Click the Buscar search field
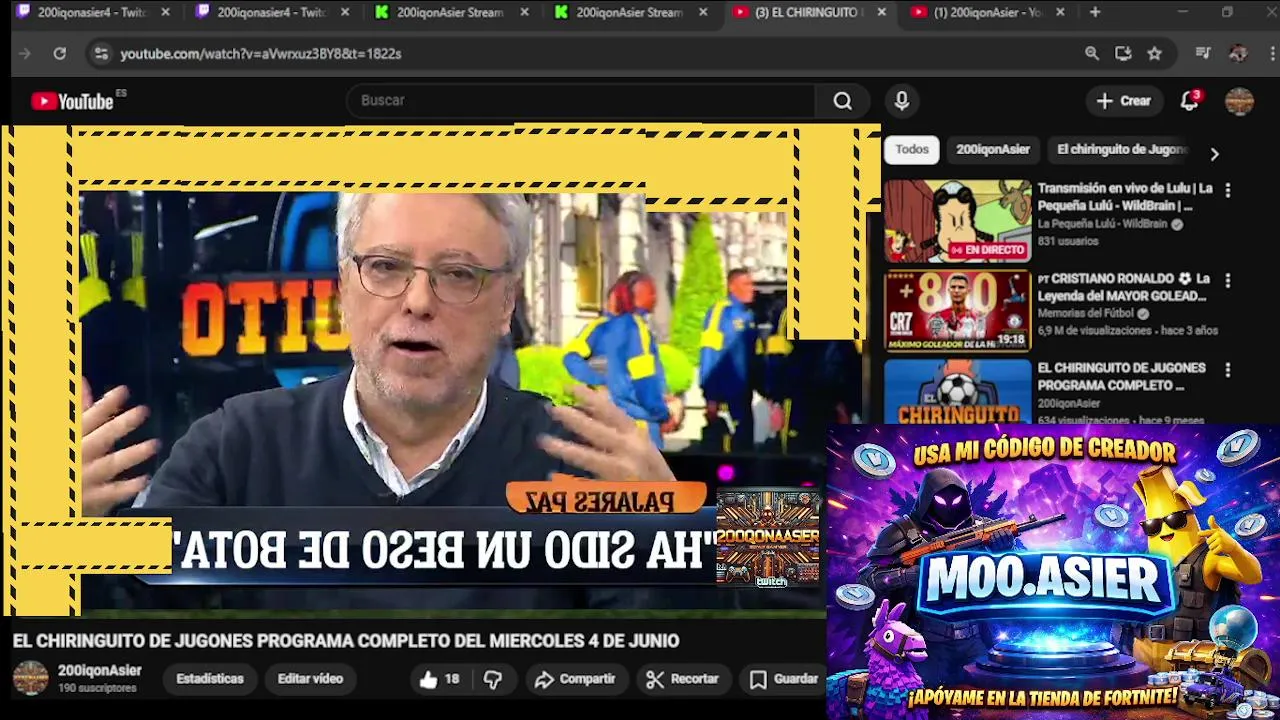The width and height of the screenshot is (1280, 720). [583, 101]
